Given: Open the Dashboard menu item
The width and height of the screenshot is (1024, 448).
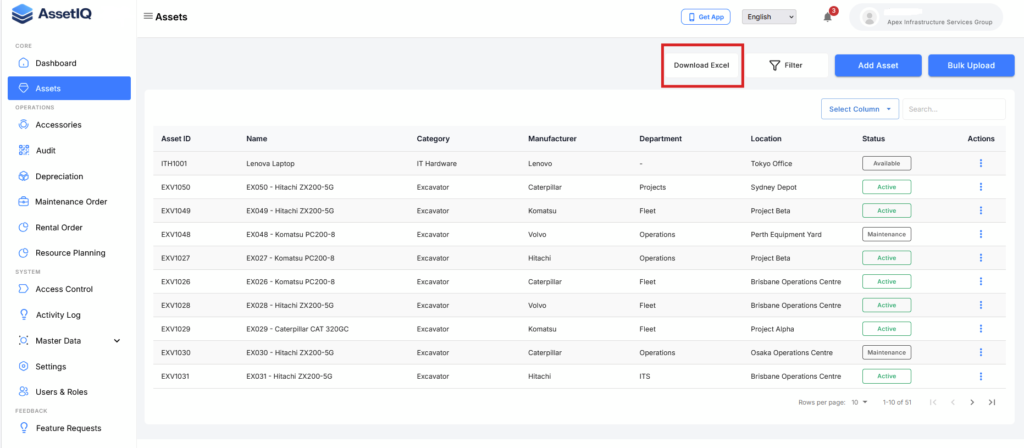Looking at the screenshot, I should click(69, 63).
